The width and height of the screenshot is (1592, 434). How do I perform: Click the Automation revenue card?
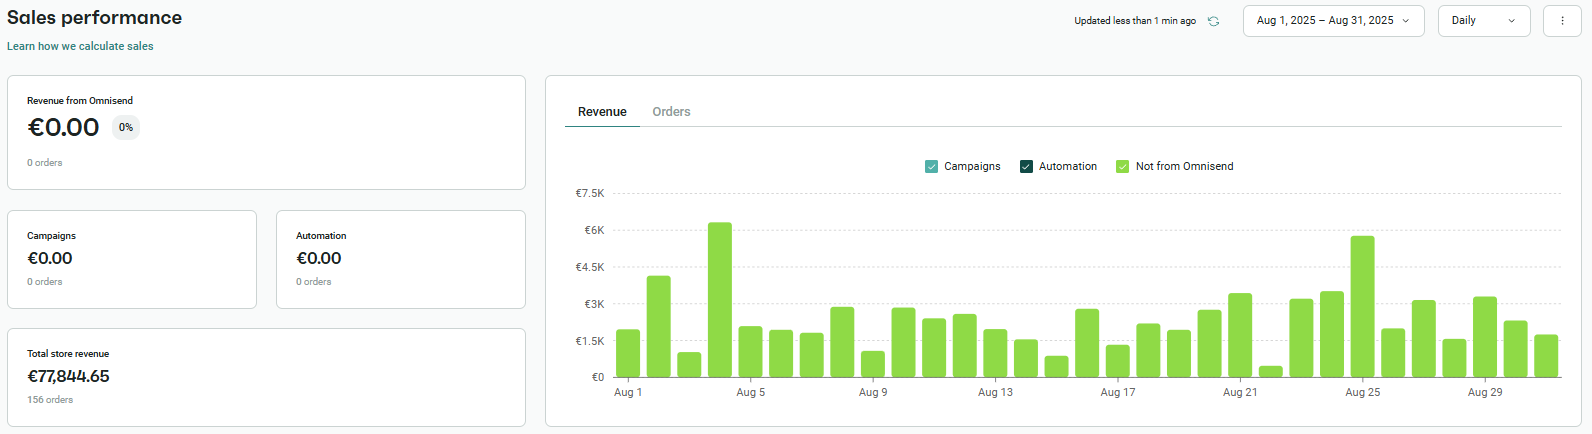[x=401, y=259]
